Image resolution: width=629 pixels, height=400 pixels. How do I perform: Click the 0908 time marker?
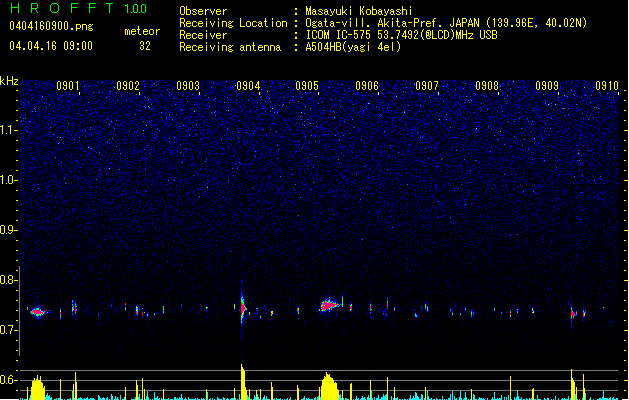tap(487, 86)
